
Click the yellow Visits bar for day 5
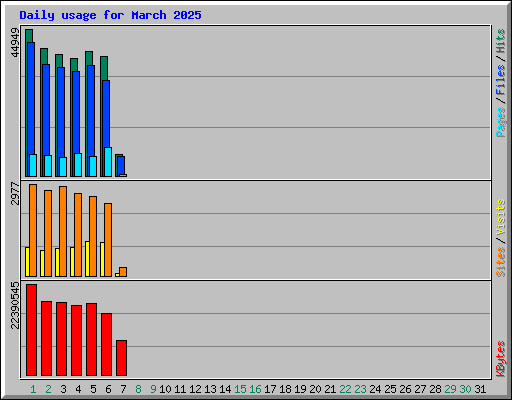87,259
